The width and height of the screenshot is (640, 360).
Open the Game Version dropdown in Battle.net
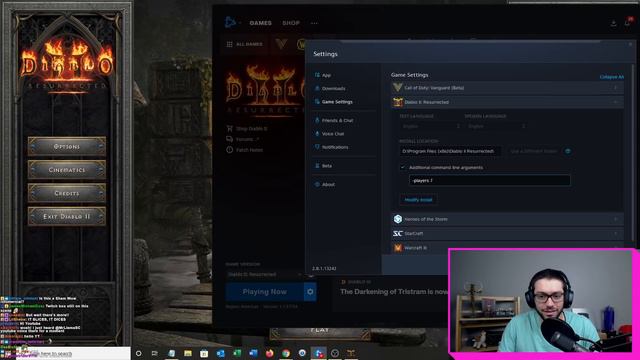click(x=264, y=274)
